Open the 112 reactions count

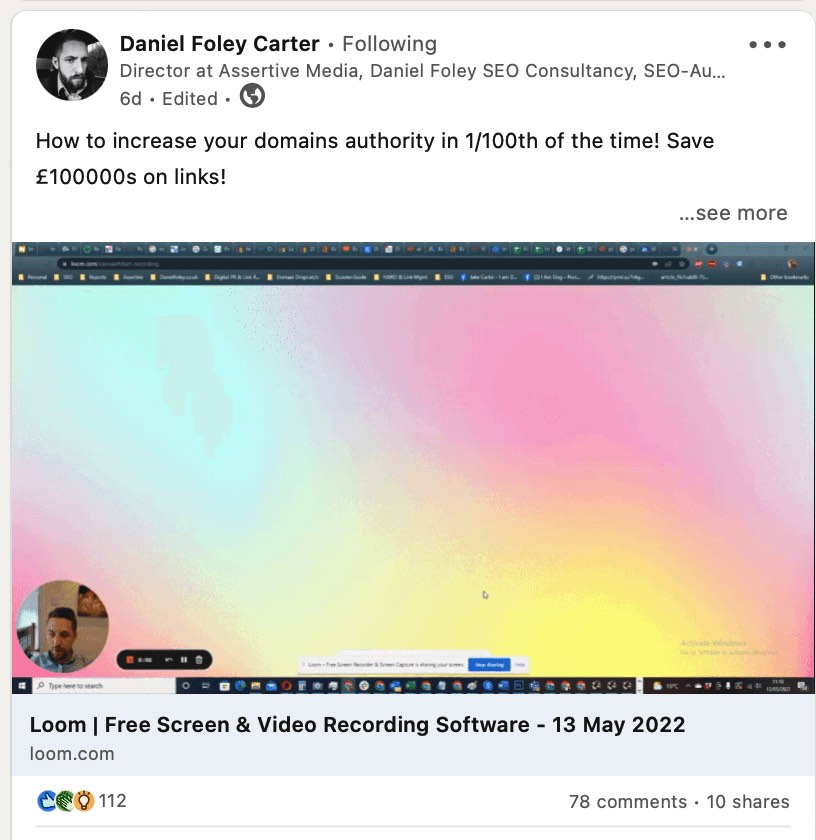(113, 801)
